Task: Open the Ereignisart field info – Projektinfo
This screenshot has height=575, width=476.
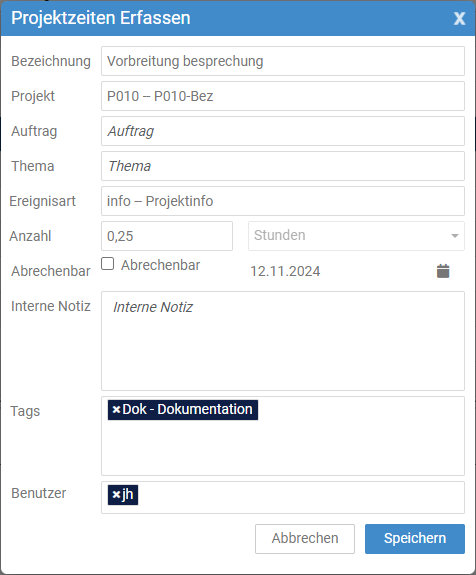Action: point(283,201)
